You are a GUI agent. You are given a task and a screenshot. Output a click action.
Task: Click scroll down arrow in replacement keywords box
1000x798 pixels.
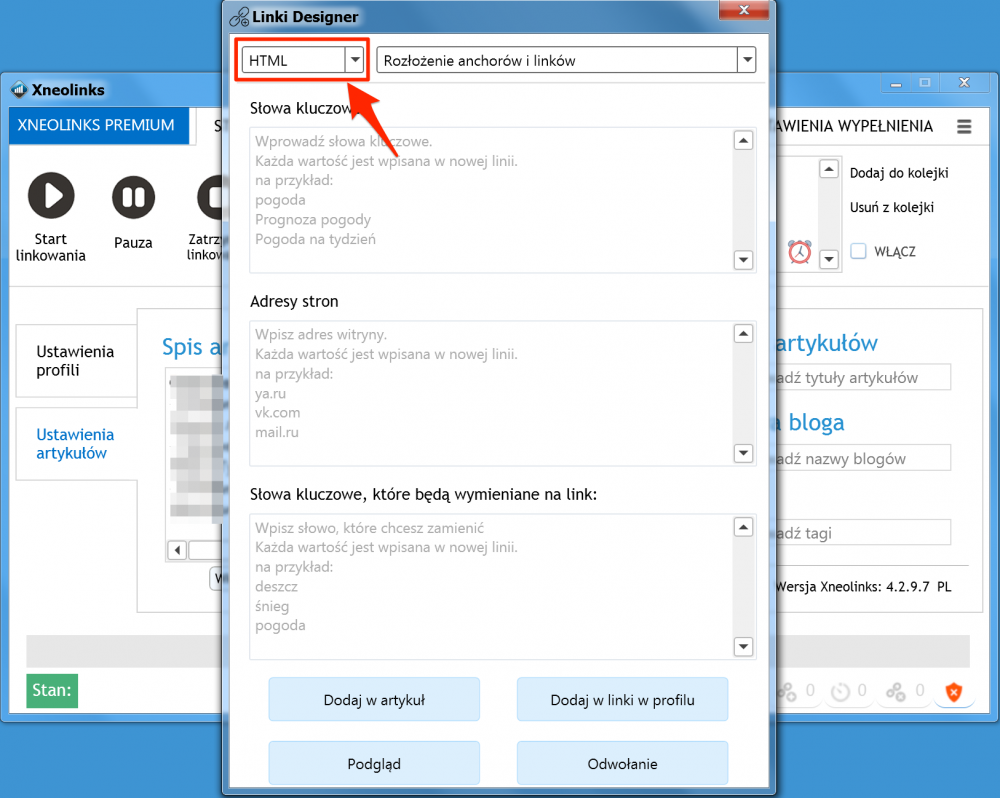coord(744,646)
